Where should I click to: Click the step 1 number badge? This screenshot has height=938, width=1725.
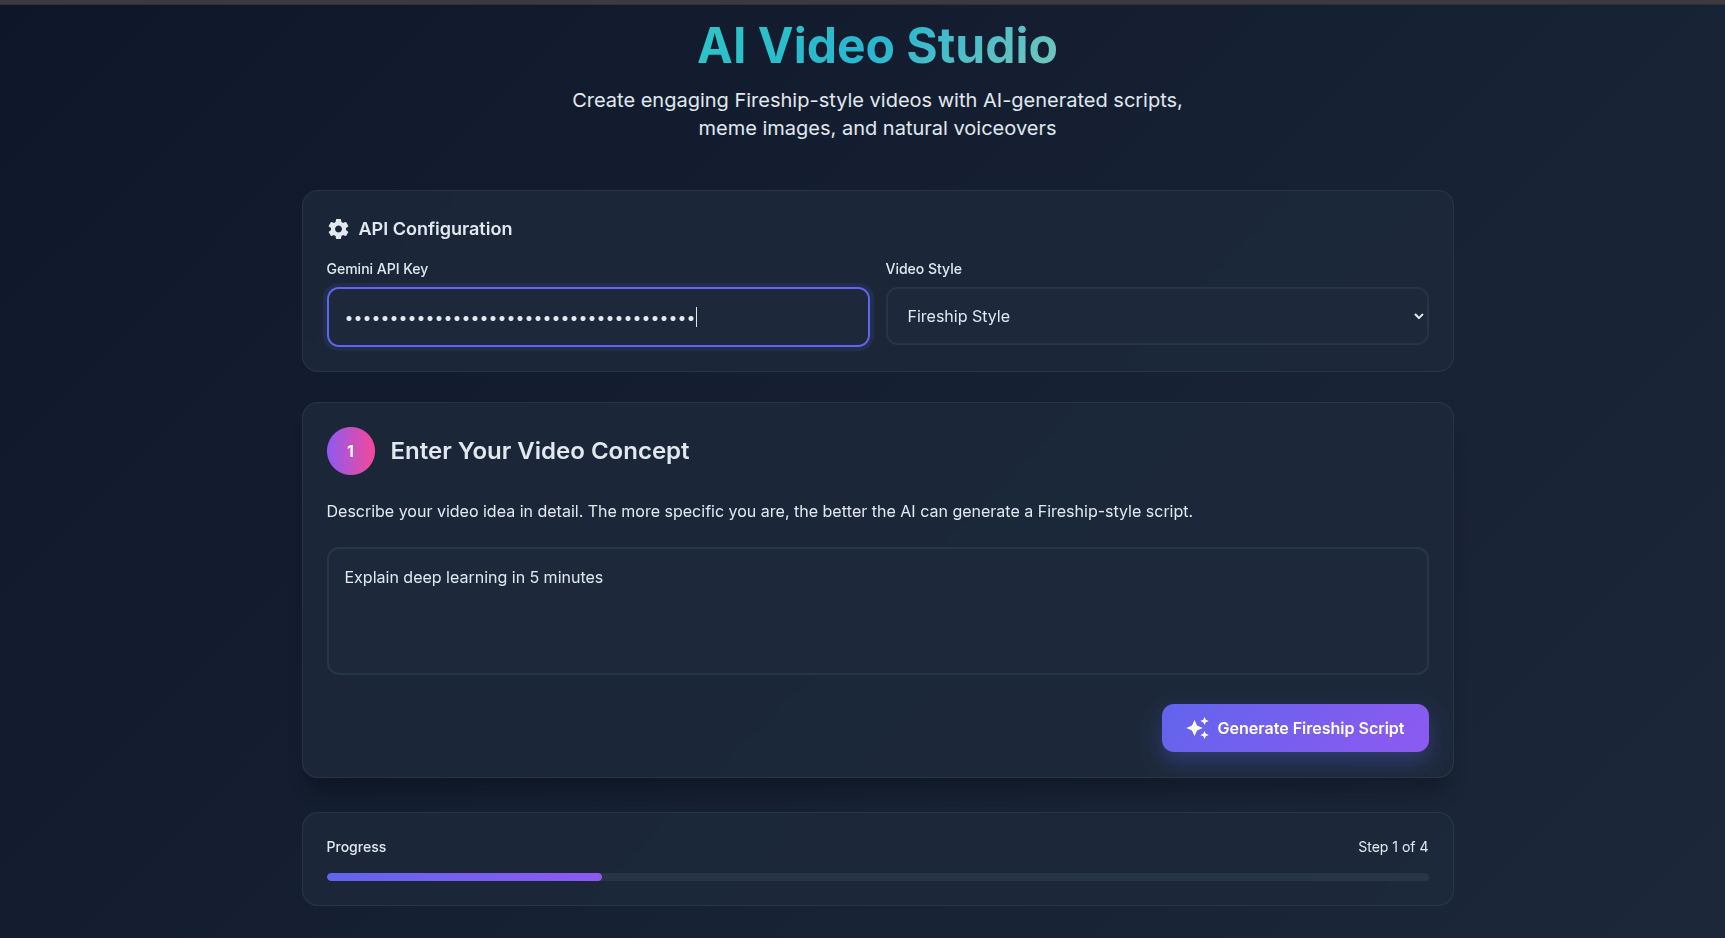click(x=351, y=451)
